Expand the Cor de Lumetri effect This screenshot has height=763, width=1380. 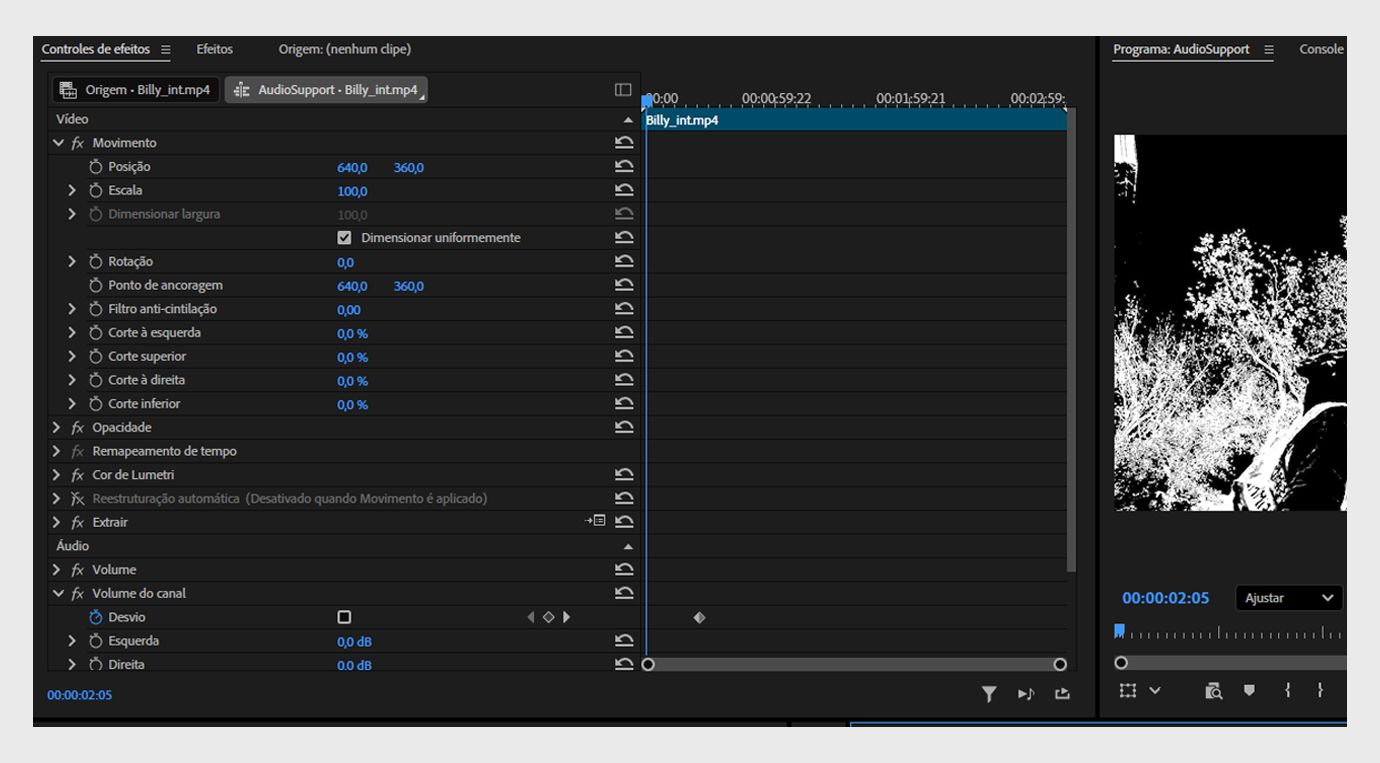click(x=57, y=475)
